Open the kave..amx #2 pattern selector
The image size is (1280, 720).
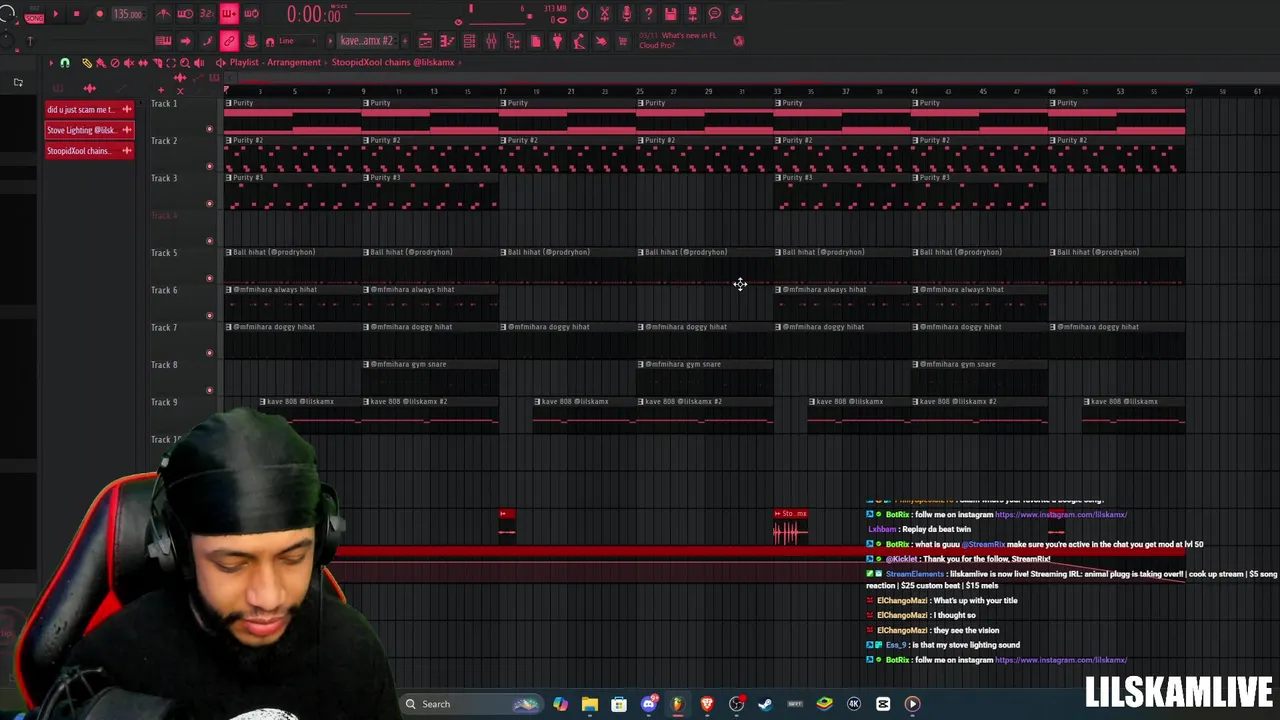point(366,41)
